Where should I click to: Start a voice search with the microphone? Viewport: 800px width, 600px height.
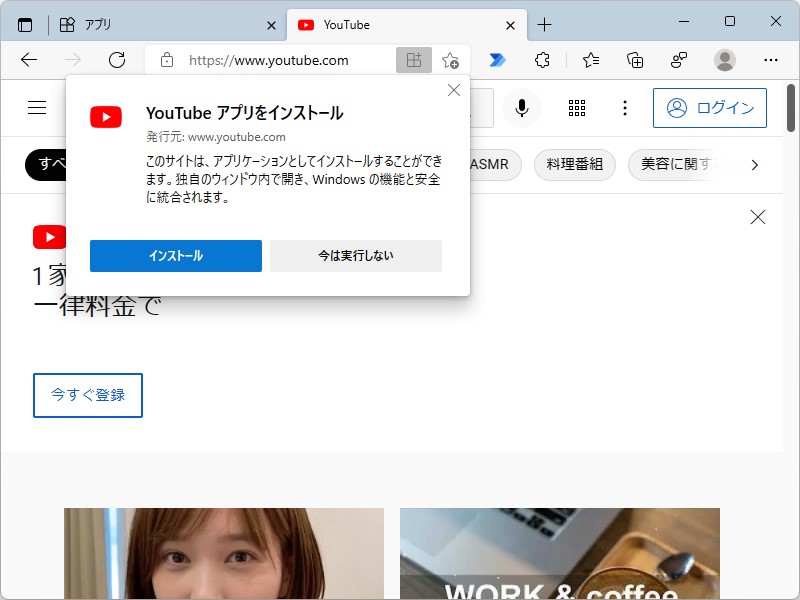(522, 108)
